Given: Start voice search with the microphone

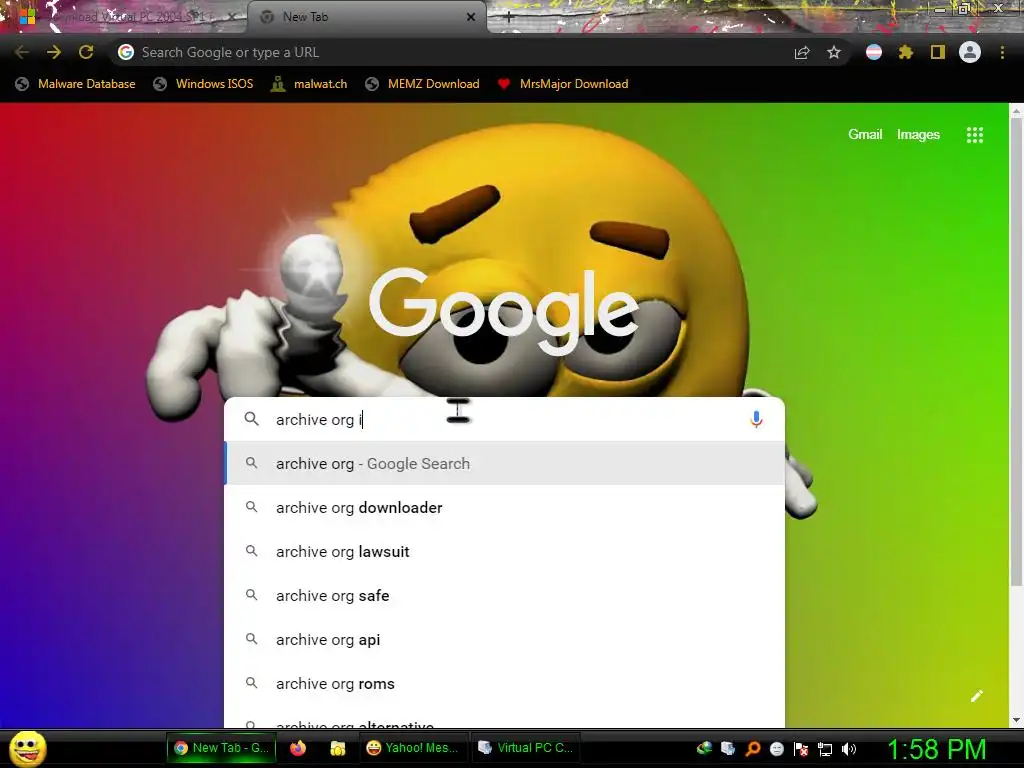Looking at the screenshot, I should click(756, 419).
